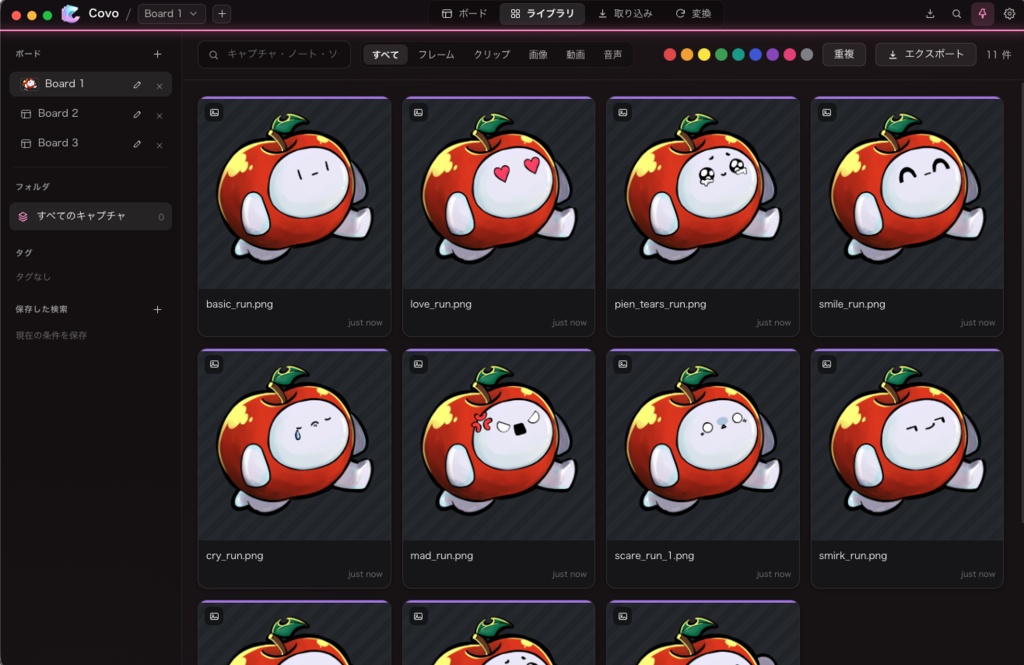
Task: Switch to the ライブラリ tab
Action: coord(543,14)
